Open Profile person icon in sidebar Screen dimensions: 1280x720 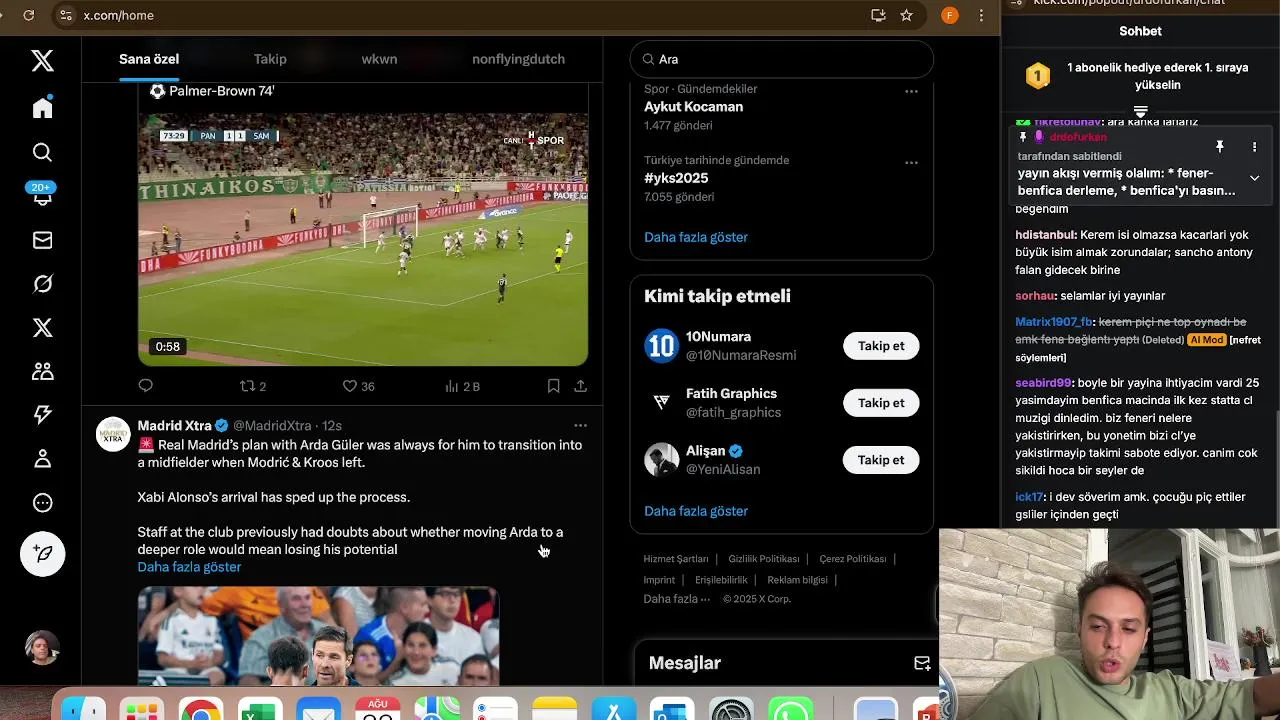tap(42, 459)
